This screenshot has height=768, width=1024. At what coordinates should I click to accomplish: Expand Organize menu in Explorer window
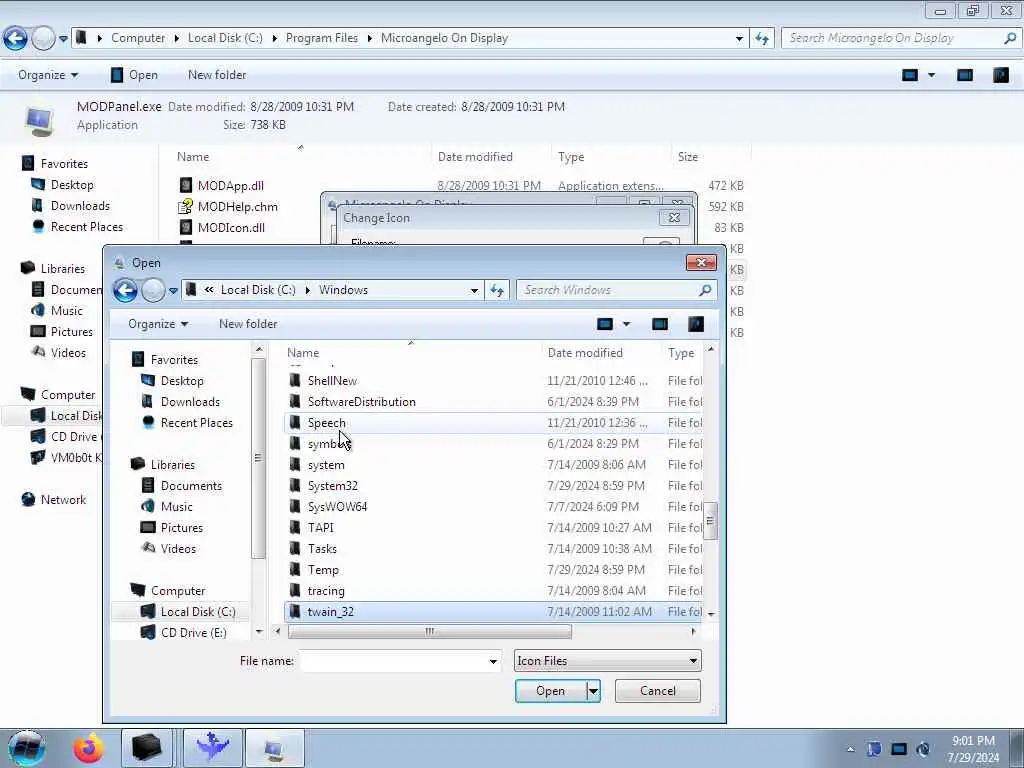tap(48, 75)
